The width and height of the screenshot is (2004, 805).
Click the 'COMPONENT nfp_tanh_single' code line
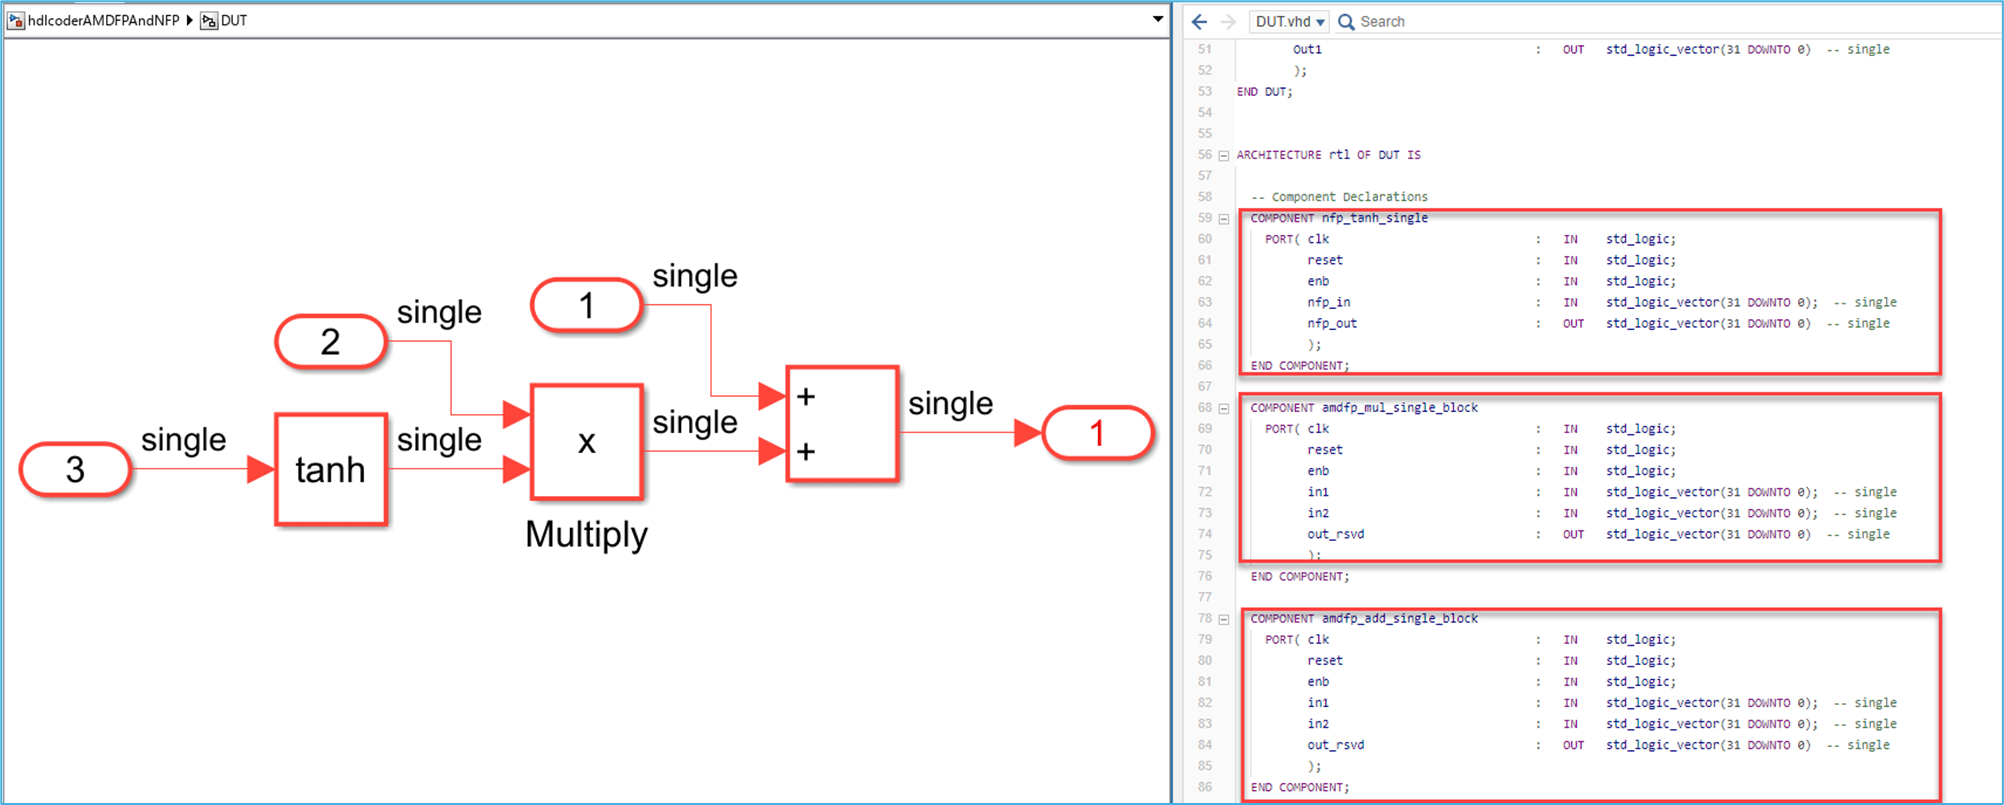(x=1339, y=218)
